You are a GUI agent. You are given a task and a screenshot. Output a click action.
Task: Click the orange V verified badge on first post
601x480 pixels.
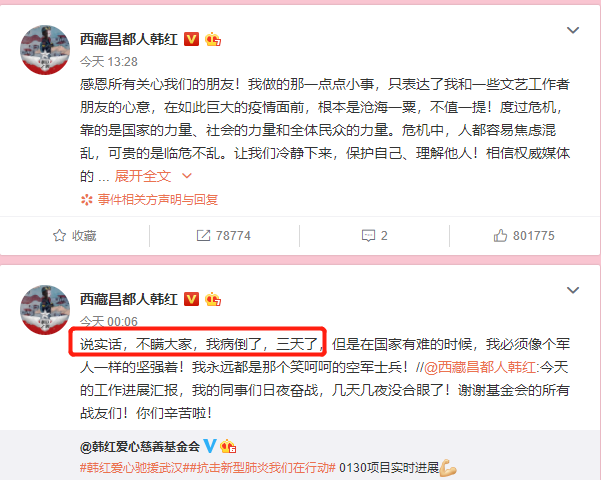pyautogui.click(x=191, y=39)
